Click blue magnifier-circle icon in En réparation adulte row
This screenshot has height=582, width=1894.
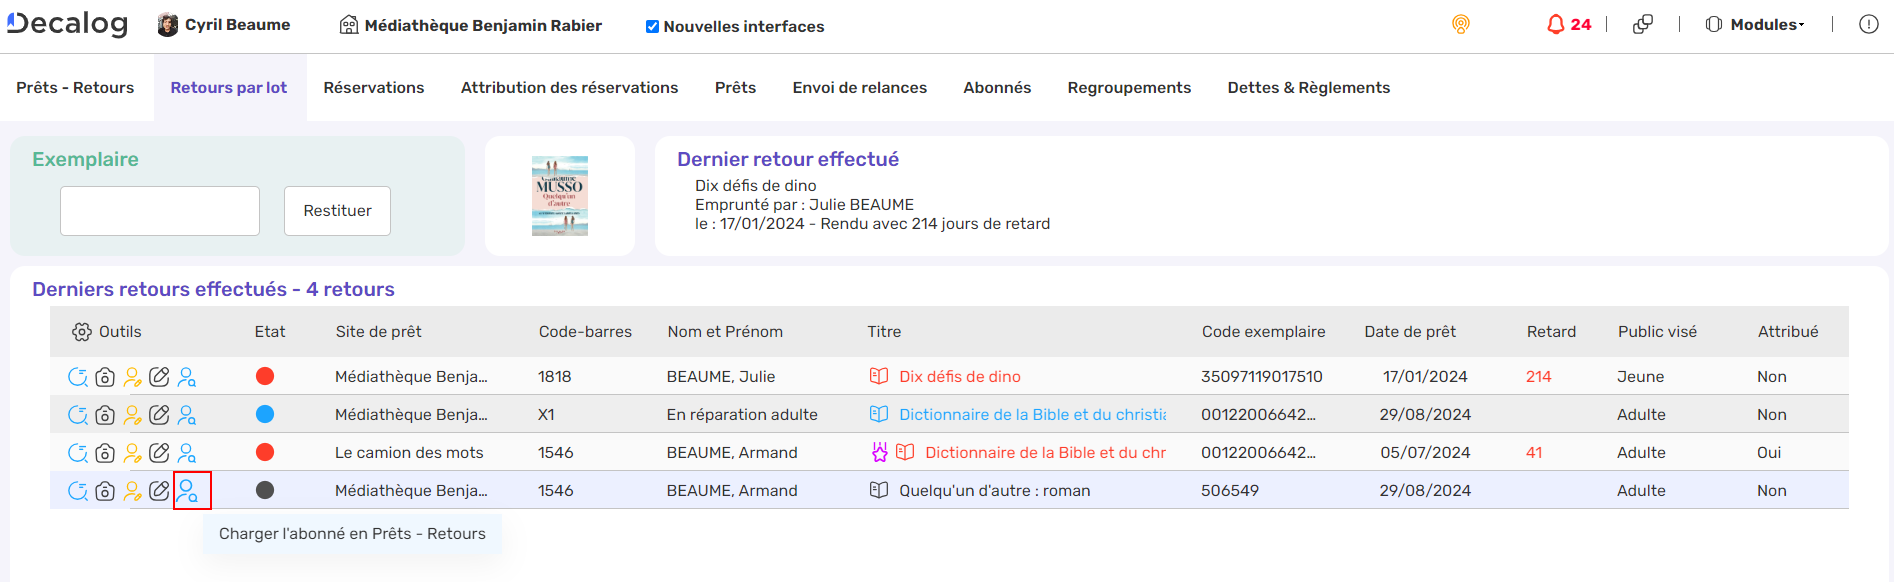click(77, 415)
